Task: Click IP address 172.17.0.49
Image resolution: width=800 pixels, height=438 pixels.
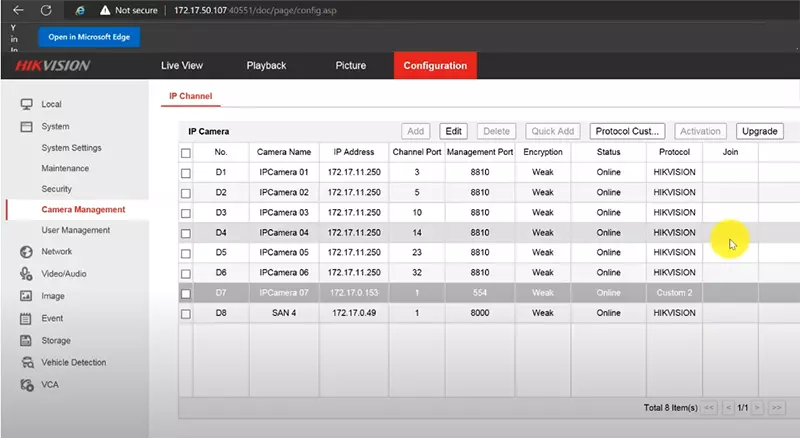Action: (x=354, y=313)
